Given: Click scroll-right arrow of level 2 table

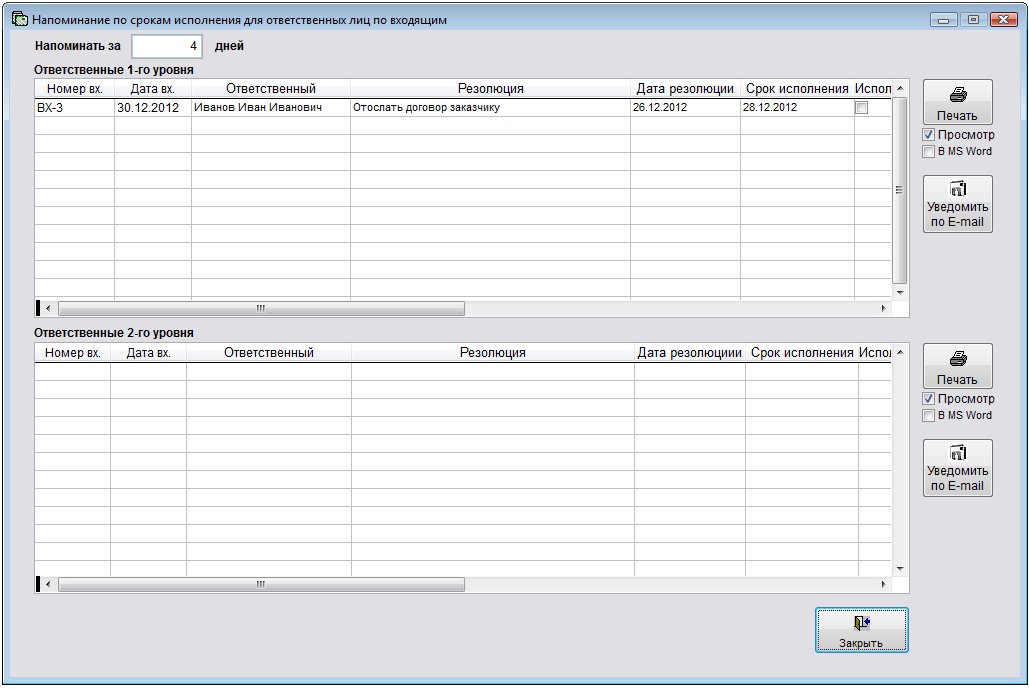Looking at the screenshot, I should coord(884,584).
